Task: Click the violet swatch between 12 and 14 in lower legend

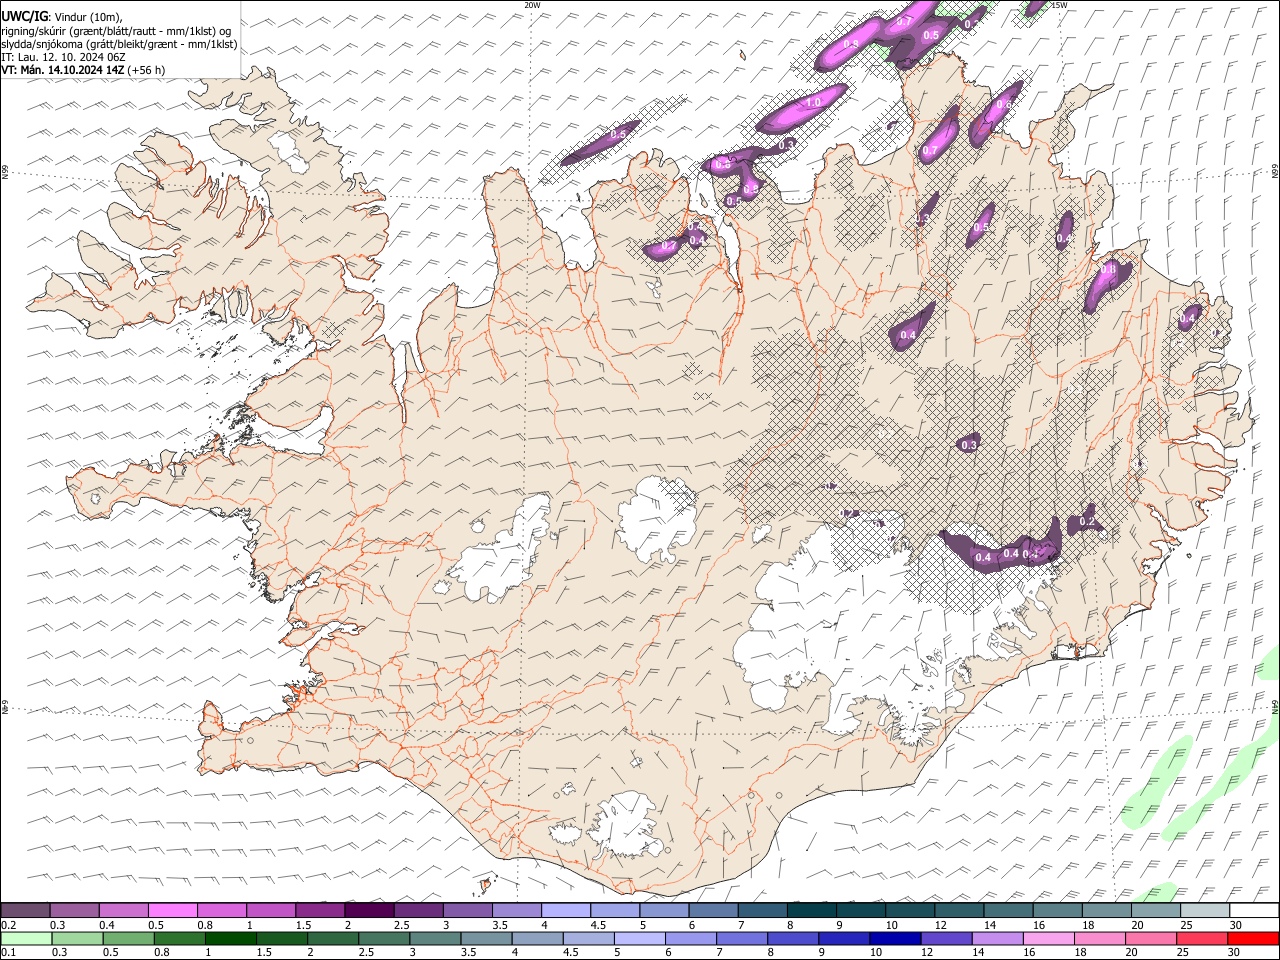Action: pyautogui.click(x=945, y=938)
